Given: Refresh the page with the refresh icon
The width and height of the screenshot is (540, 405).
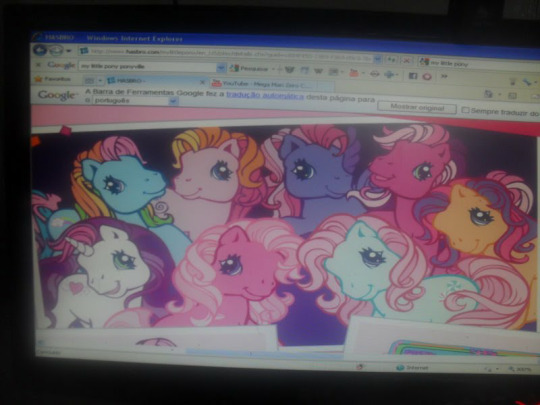Looking at the screenshot, I should click(x=392, y=60).
